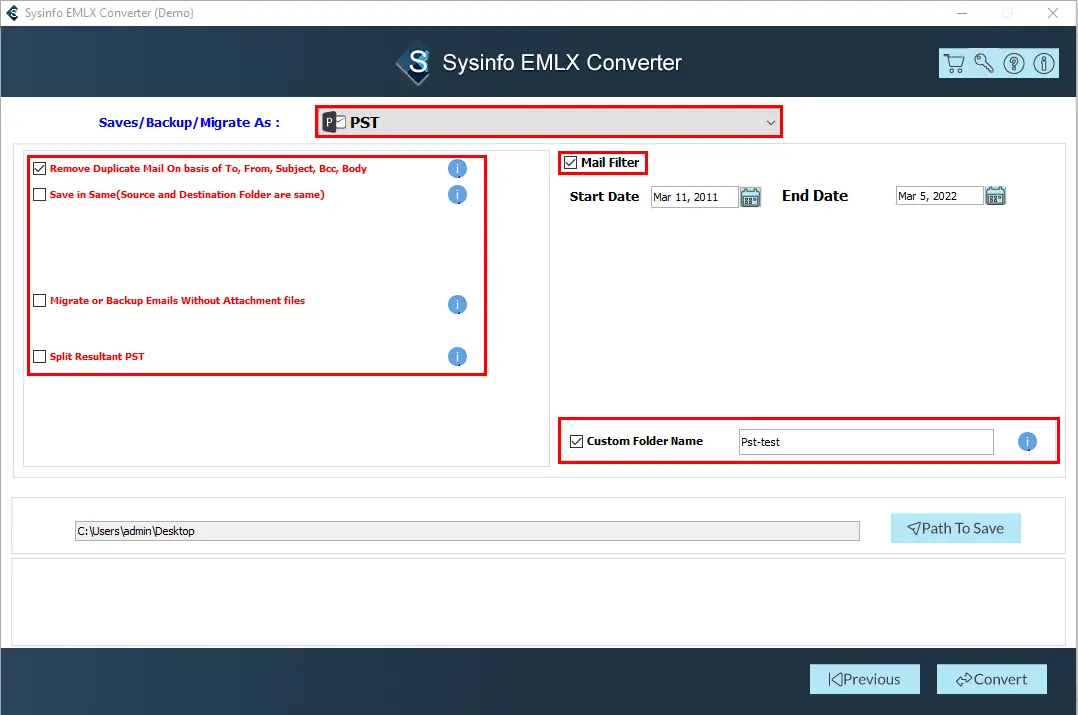Show info for Custom Folder Name
This screenshot has width=1078, height=715.
tap(1027, 441)
